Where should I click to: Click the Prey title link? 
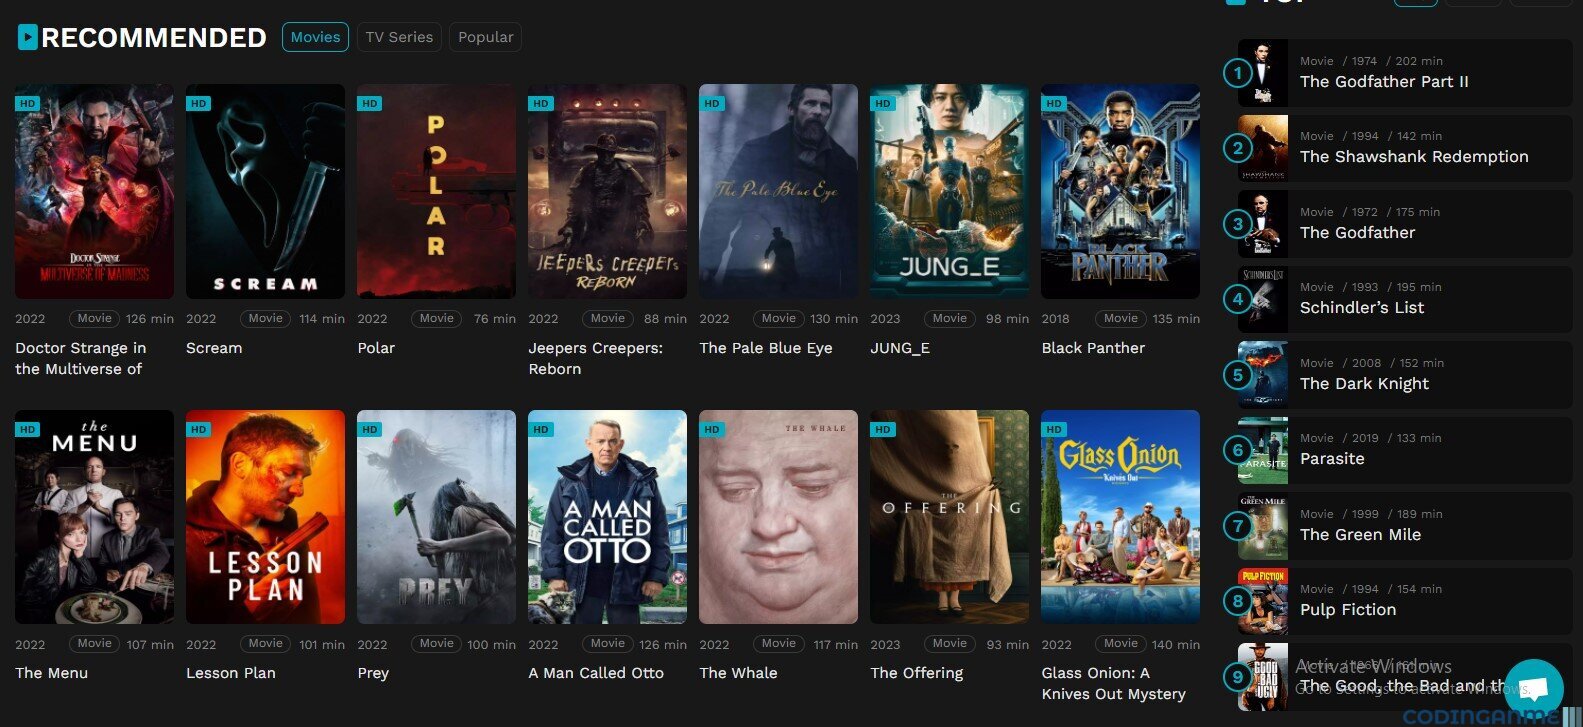coord(373,673)
